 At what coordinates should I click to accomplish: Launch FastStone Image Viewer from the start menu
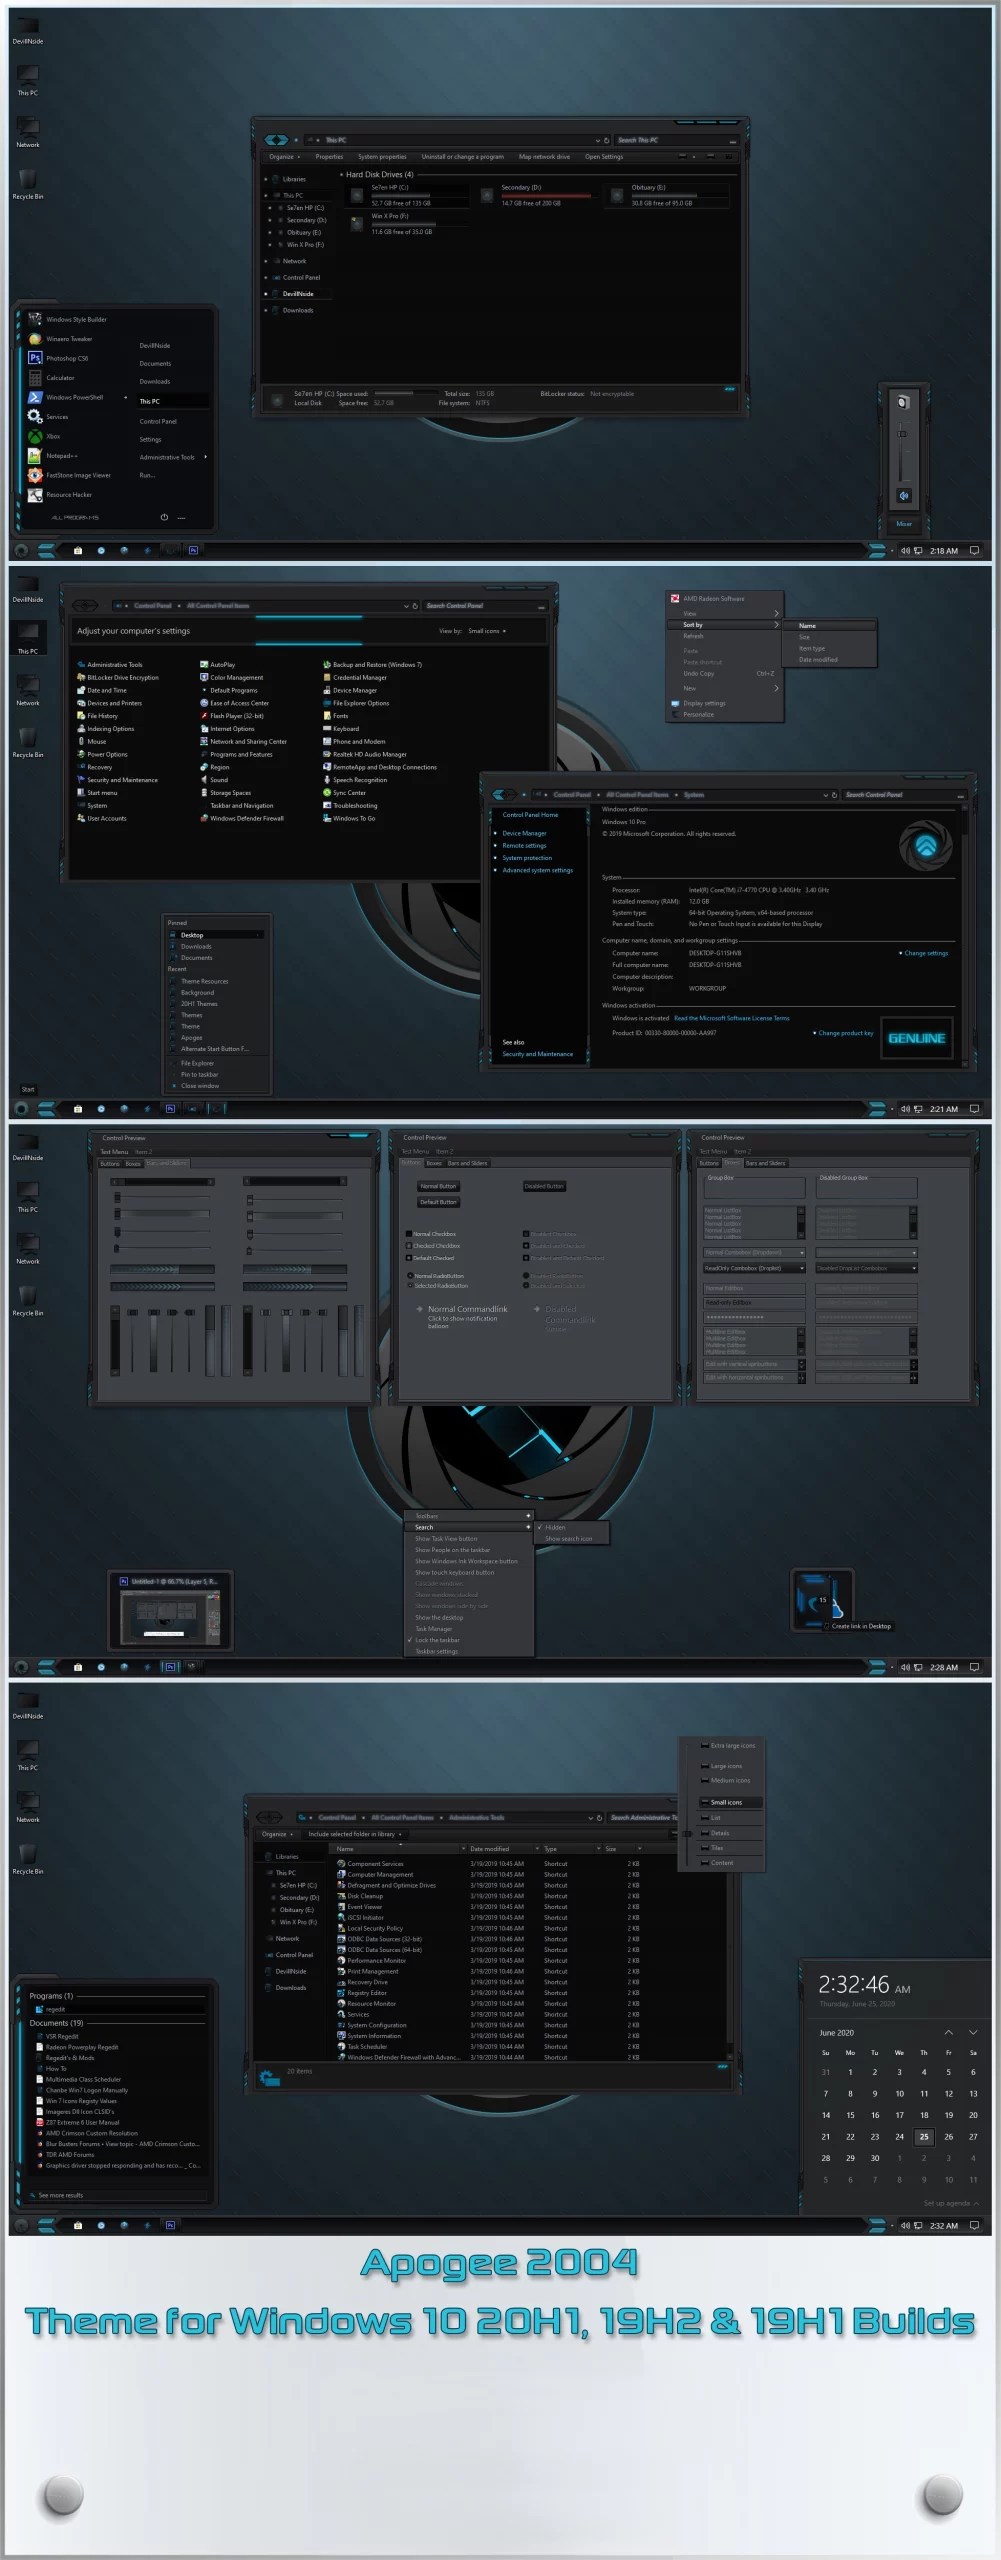[x=70, y=475]
